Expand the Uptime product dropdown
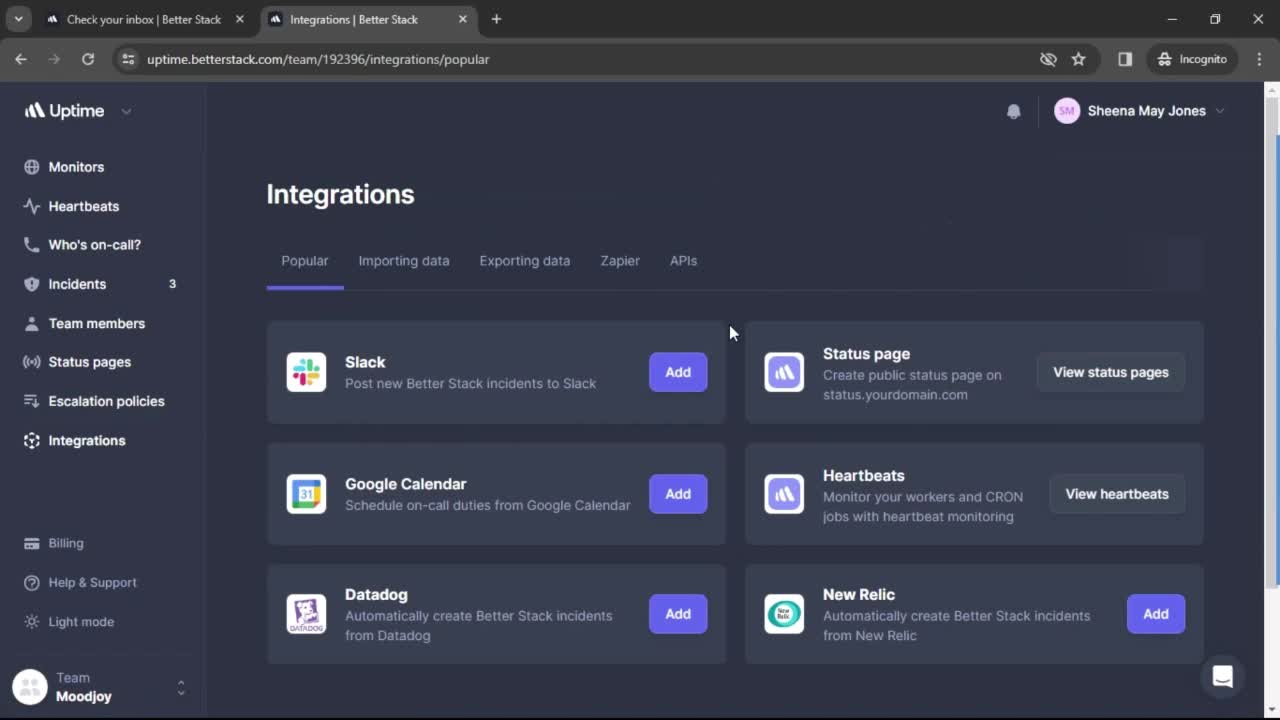Viewport: 1280px width, 720px height. 126,111
